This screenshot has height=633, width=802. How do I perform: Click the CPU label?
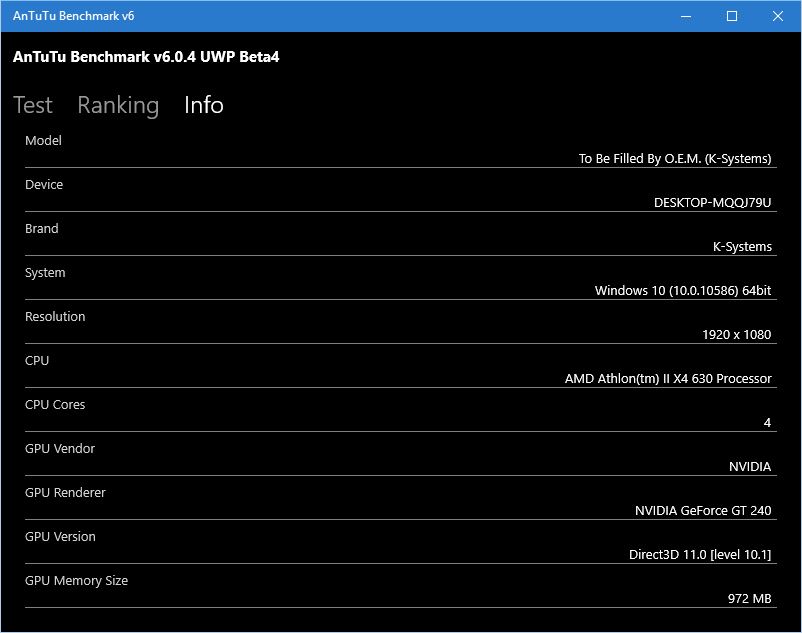tap(37, 360)
